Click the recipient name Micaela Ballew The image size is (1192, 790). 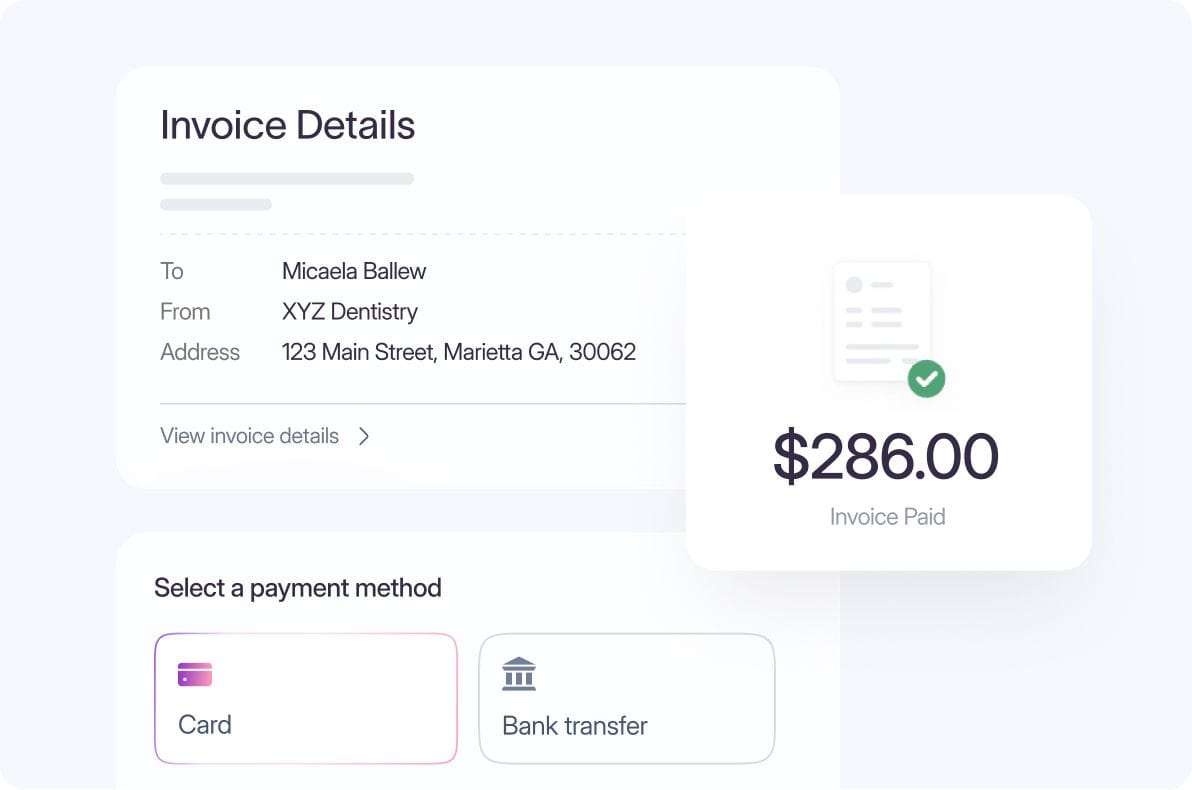[x=353, y=271]
